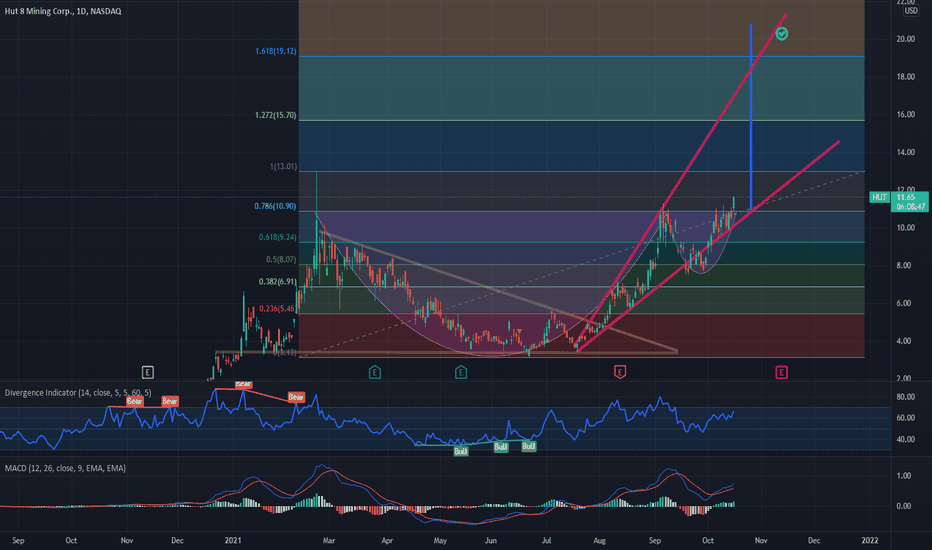Select the 0.5(8.07) Fibonacci level label
932x550 pixels.
pos(281,260)
